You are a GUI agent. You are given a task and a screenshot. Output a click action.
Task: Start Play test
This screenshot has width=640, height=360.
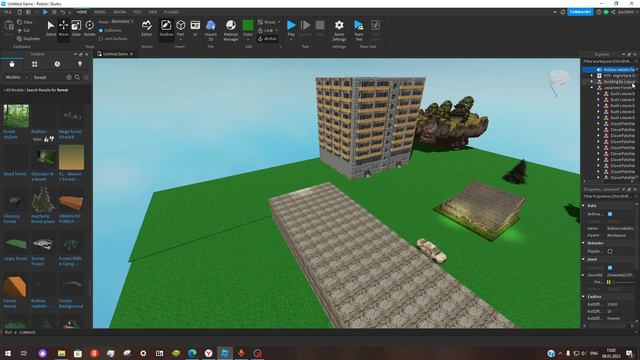[x=291, y=28]
